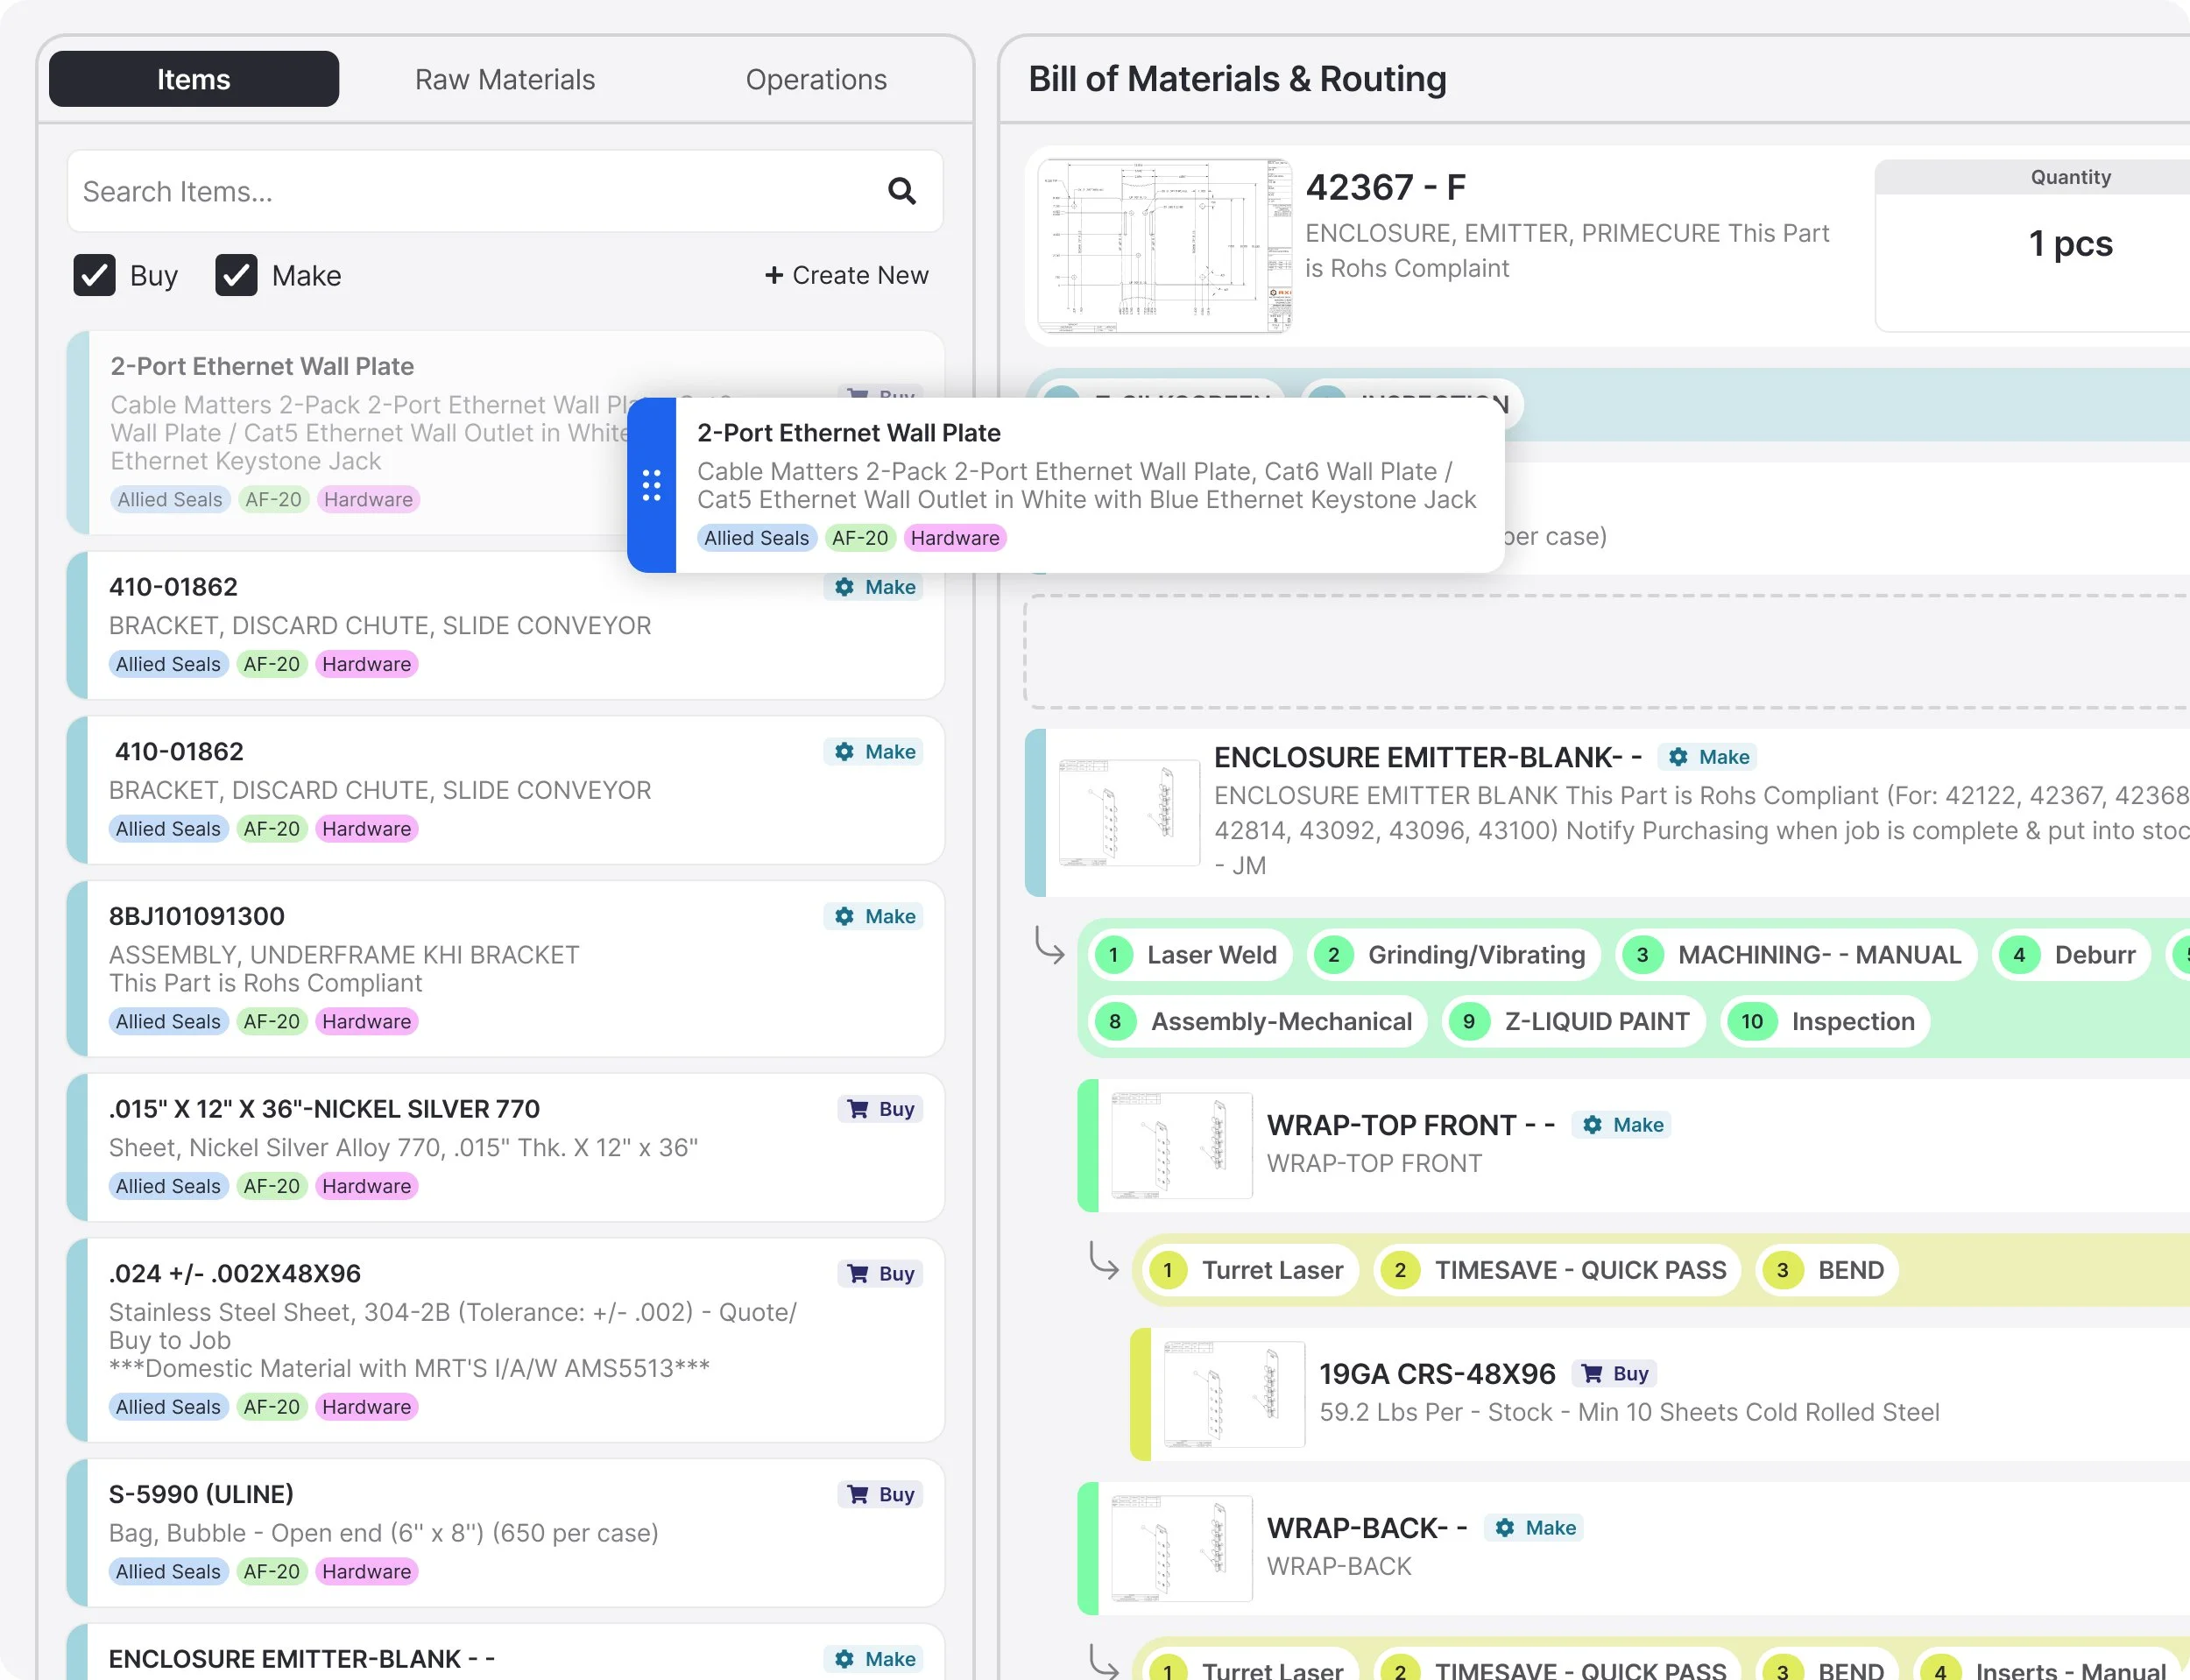Click the Make gear icon beside the BOM ENCLOSURE EMITTER-BLANK heading
The image size is (2190, 1680).
pyautogui.click(x=1679, y=757)
